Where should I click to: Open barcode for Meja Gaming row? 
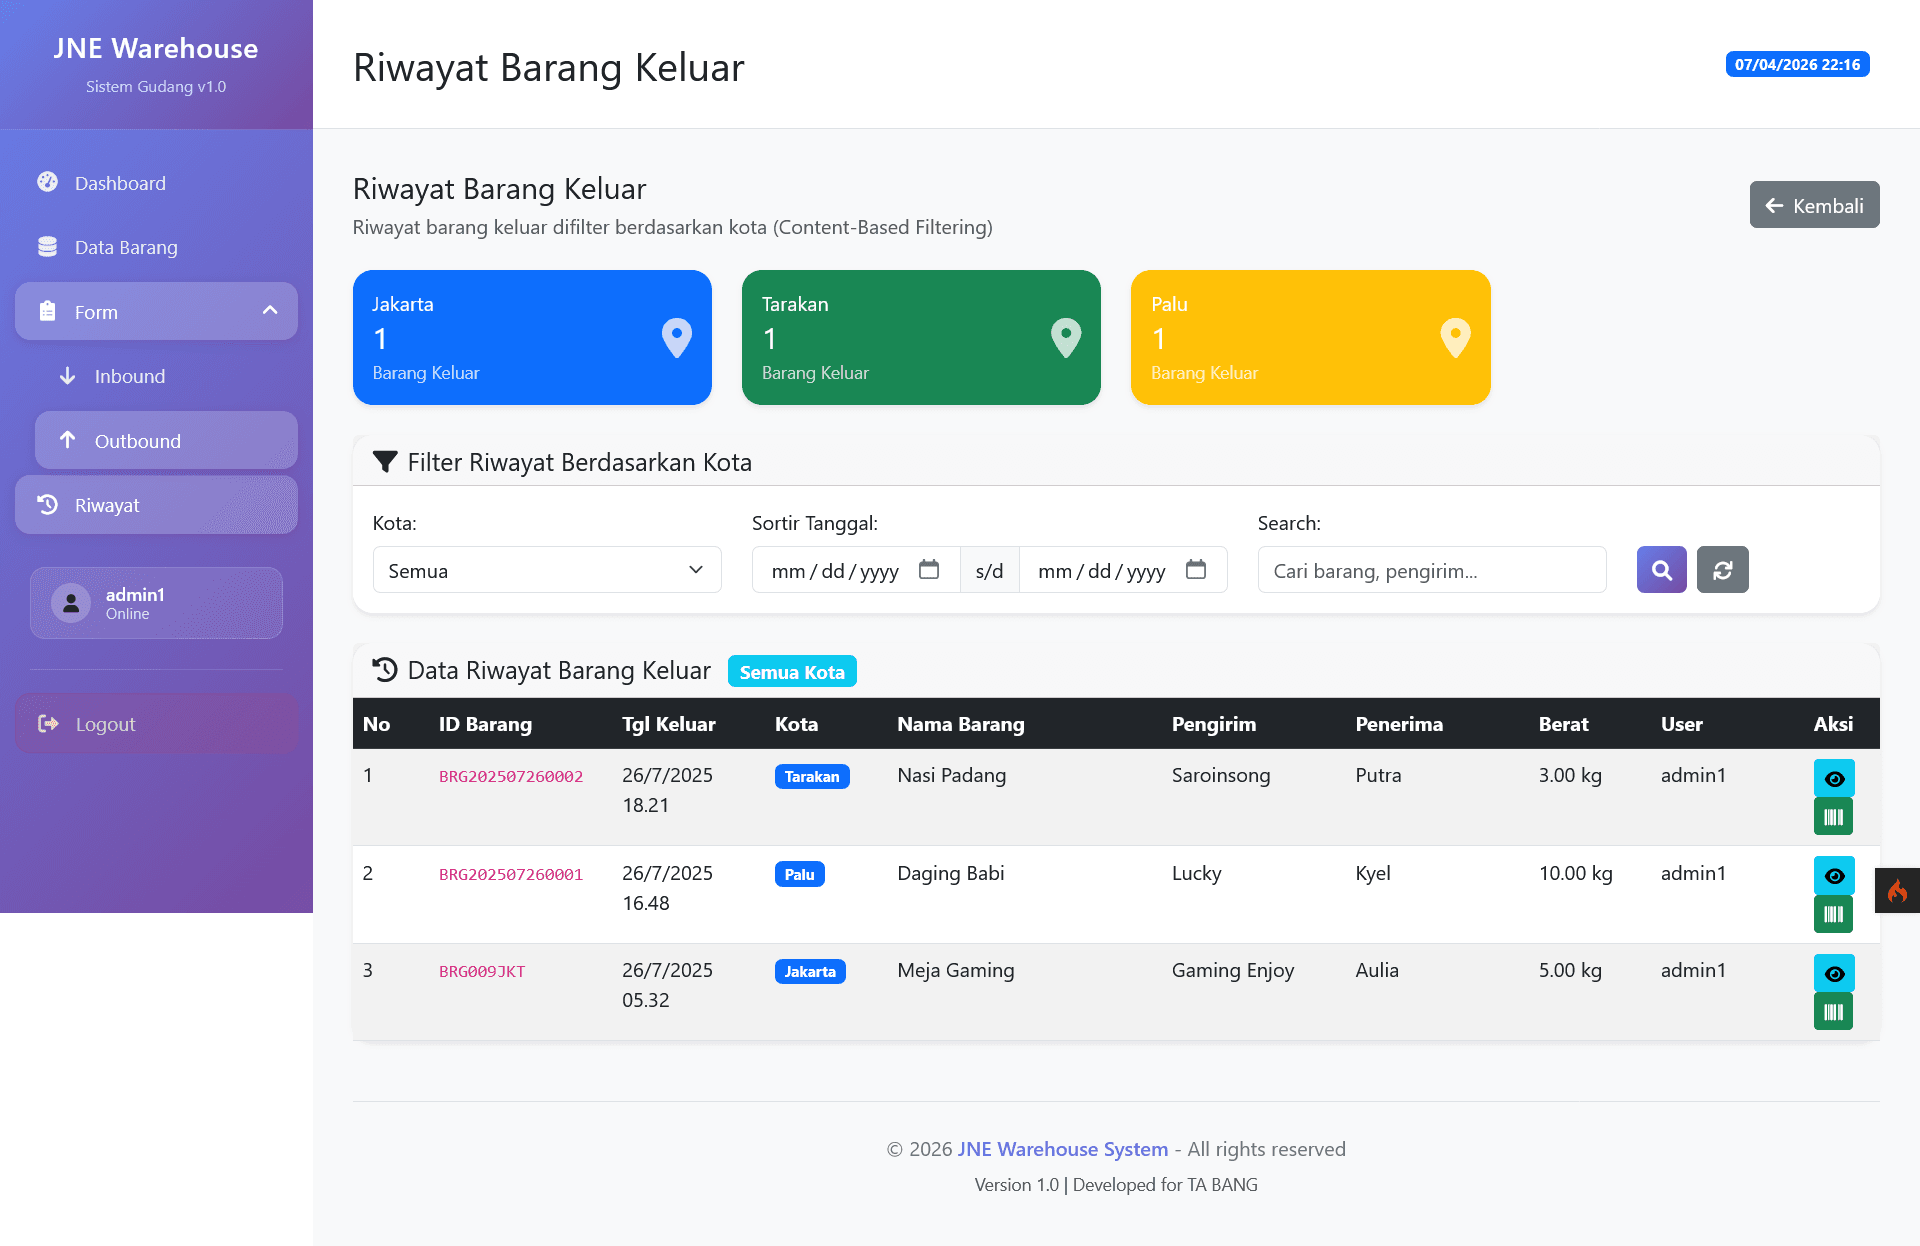1833,1012
